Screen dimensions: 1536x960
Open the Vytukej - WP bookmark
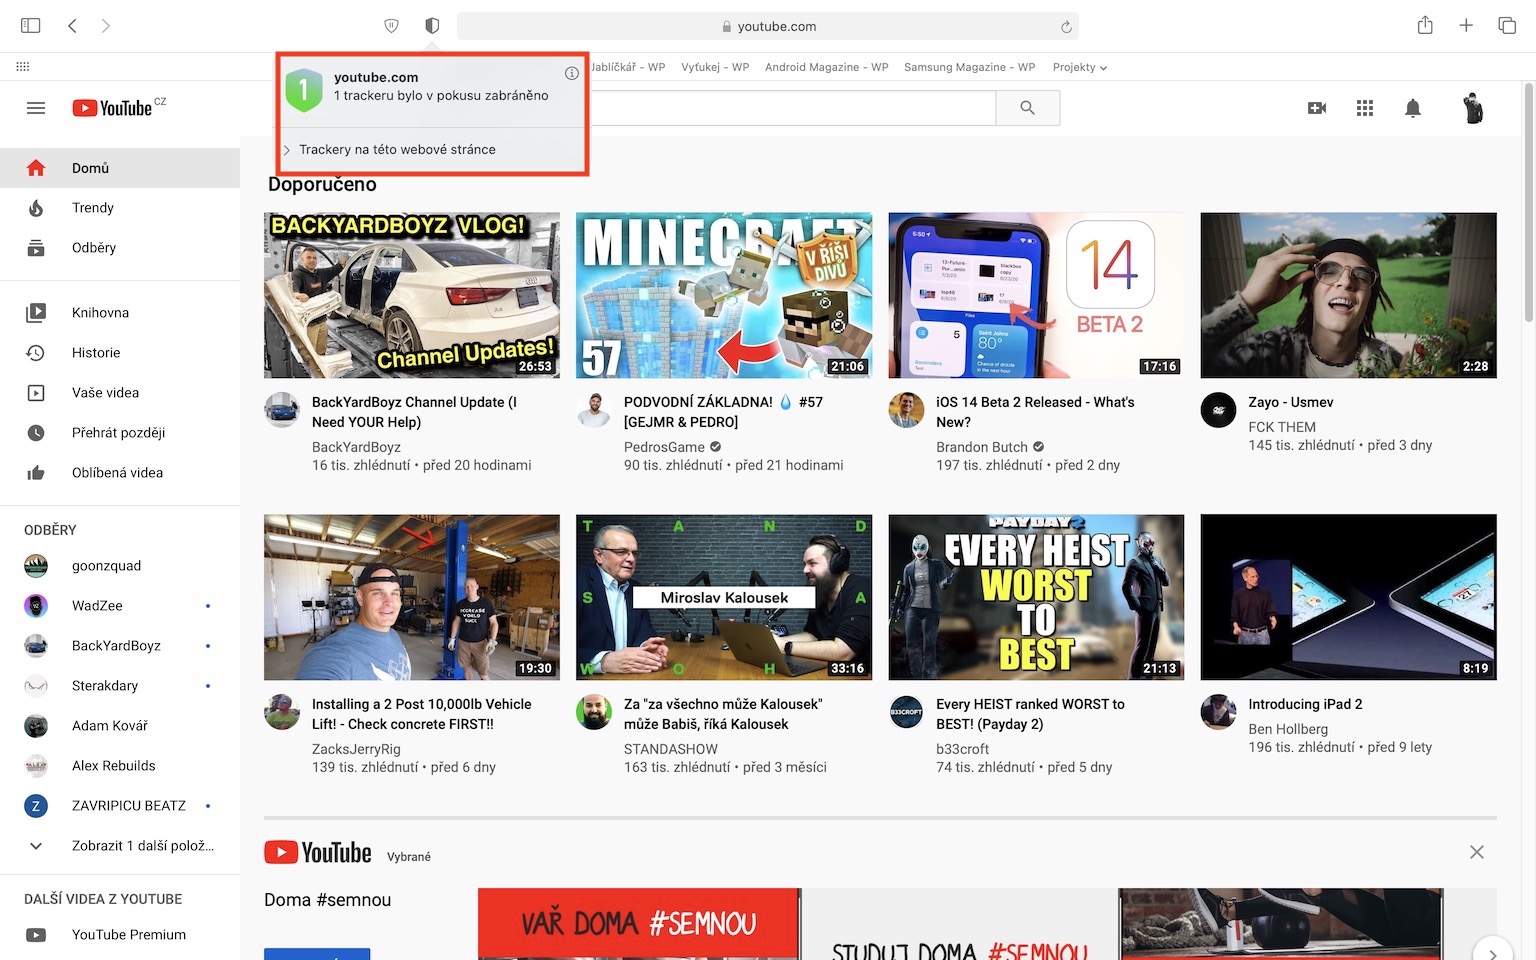(x=715, y=67)
